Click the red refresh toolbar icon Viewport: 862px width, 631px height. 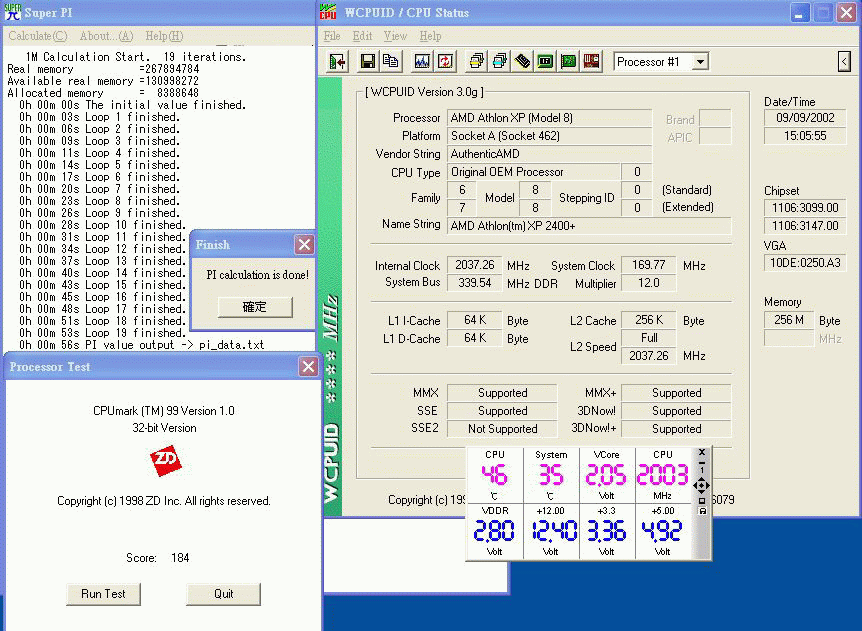(x=445, y=62)
